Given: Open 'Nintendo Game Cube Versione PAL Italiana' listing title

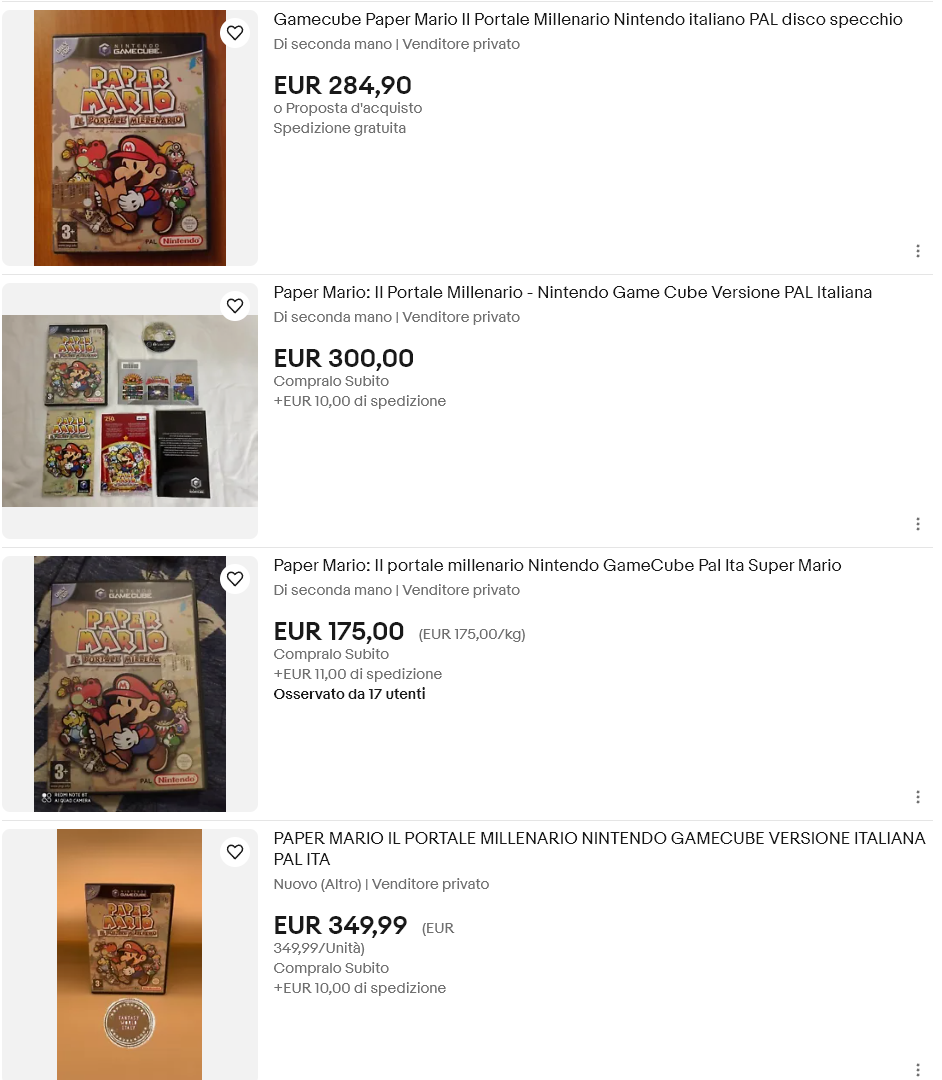Looking at the screenshot, I should tap(572, 292).
